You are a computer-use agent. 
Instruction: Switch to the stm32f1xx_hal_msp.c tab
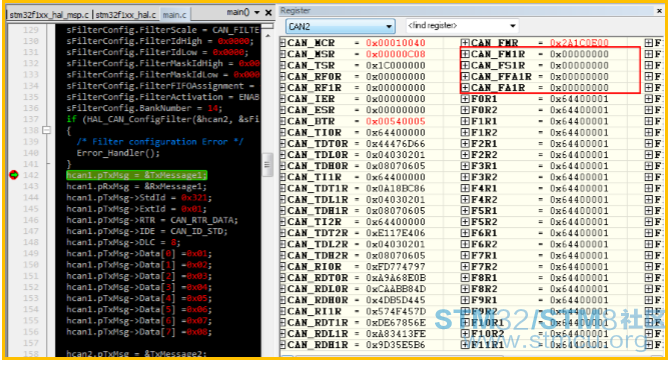(49, 15)
